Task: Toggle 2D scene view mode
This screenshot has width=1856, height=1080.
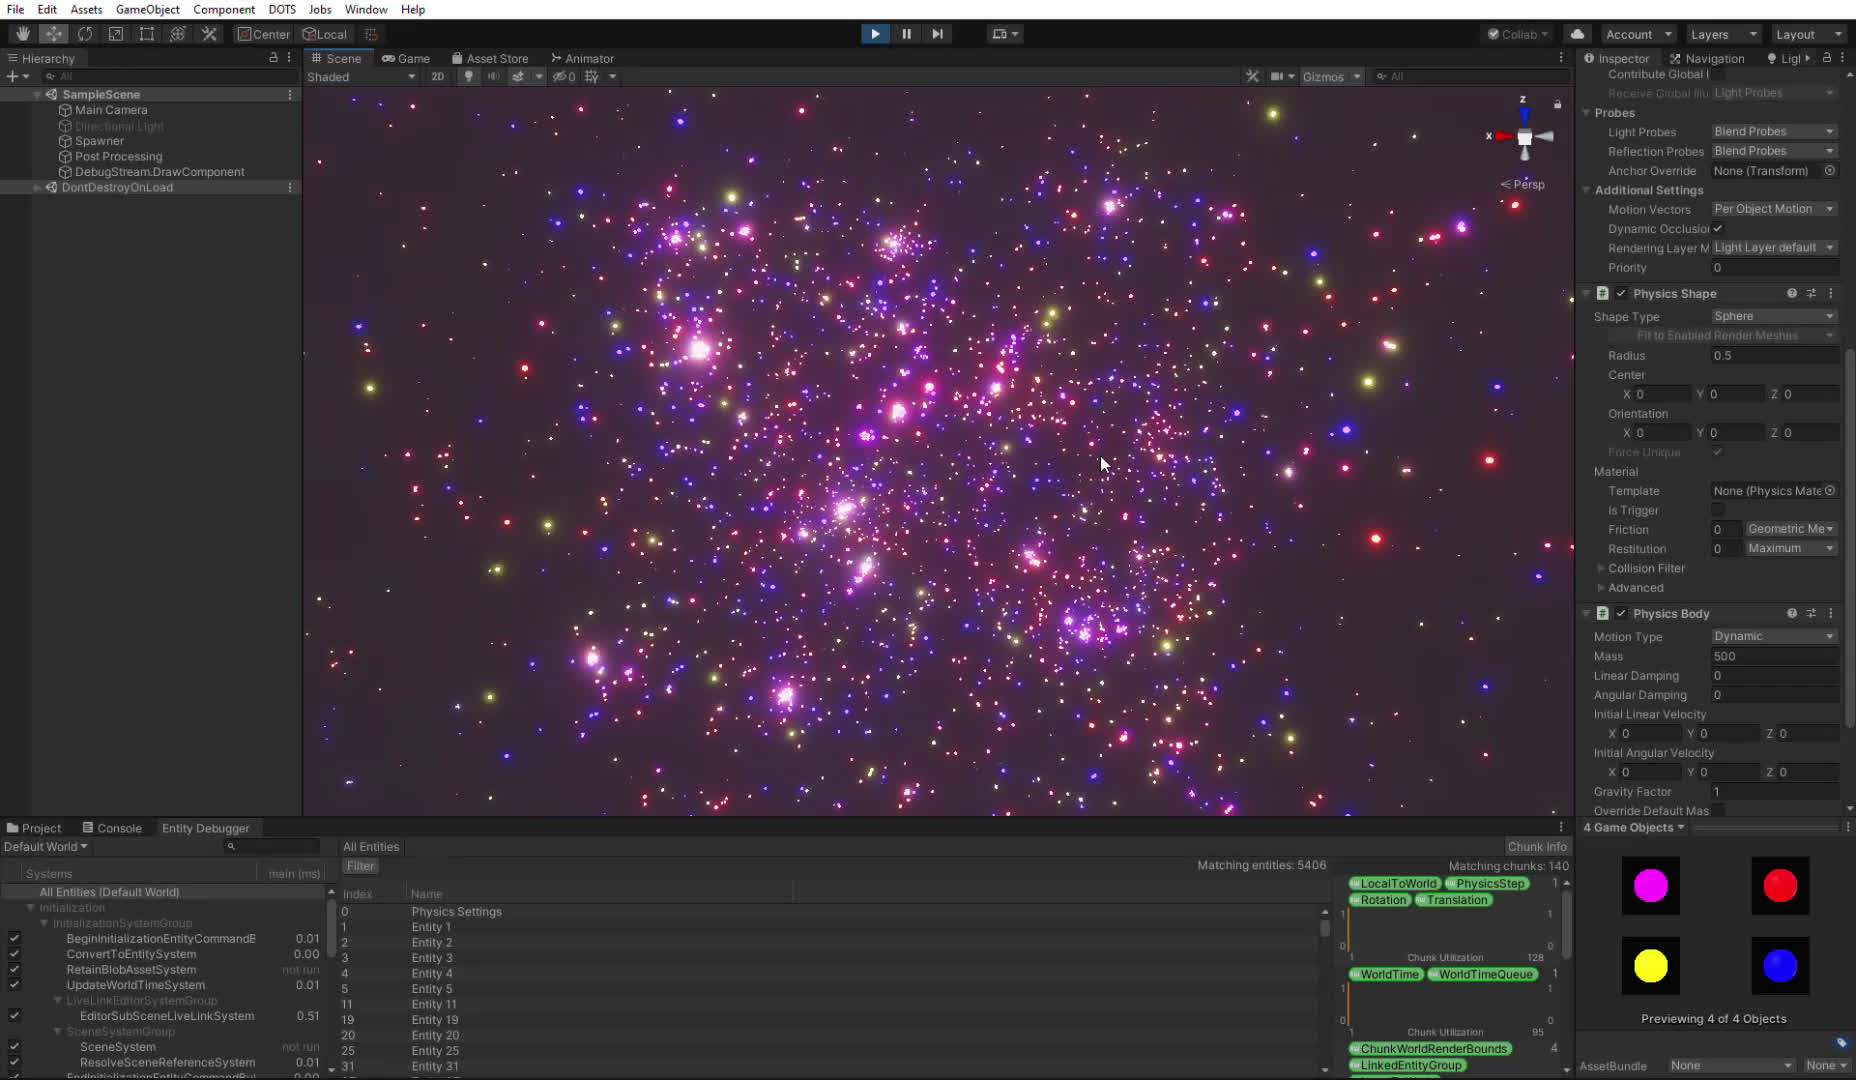Action: point(437,77)
